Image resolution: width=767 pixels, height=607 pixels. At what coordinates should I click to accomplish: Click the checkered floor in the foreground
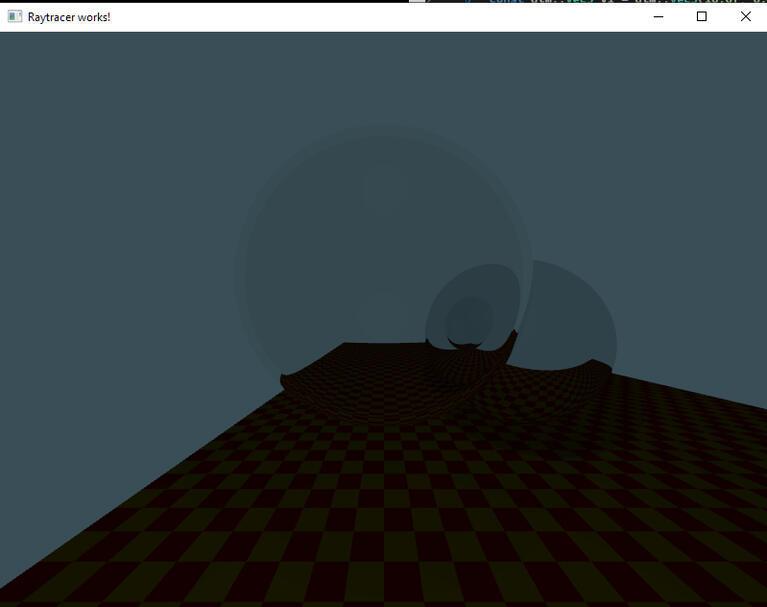(x=400, y=520)
